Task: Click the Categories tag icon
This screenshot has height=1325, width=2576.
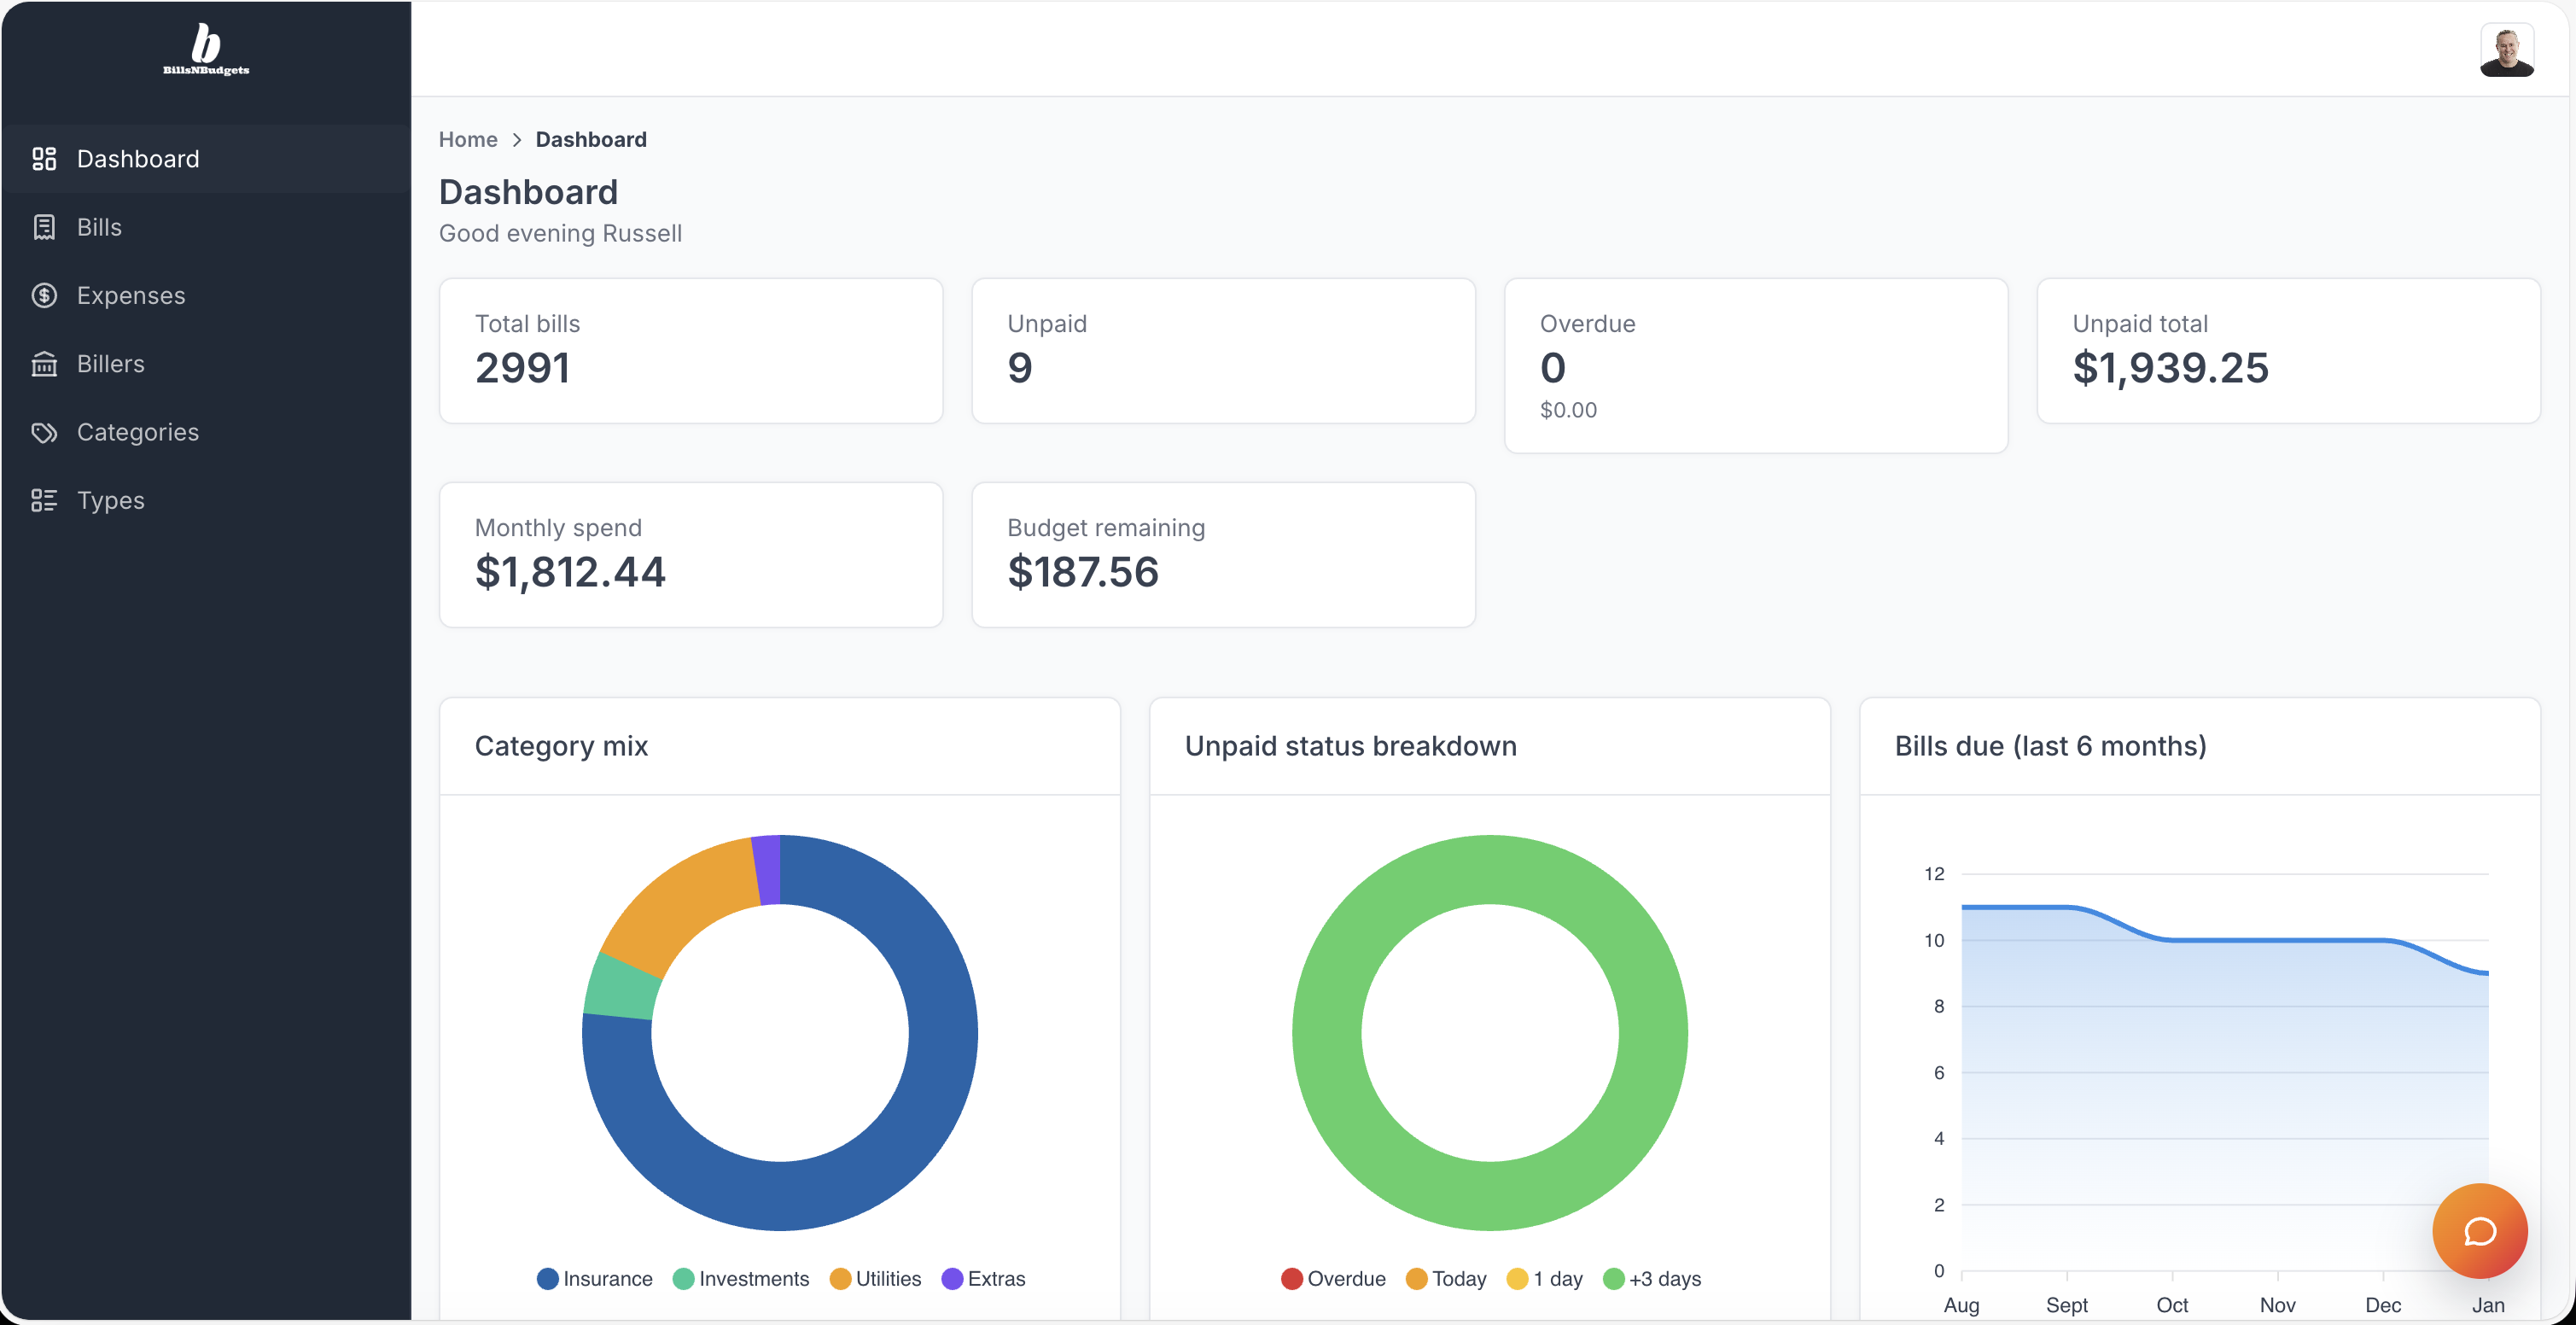Action: 44,432
